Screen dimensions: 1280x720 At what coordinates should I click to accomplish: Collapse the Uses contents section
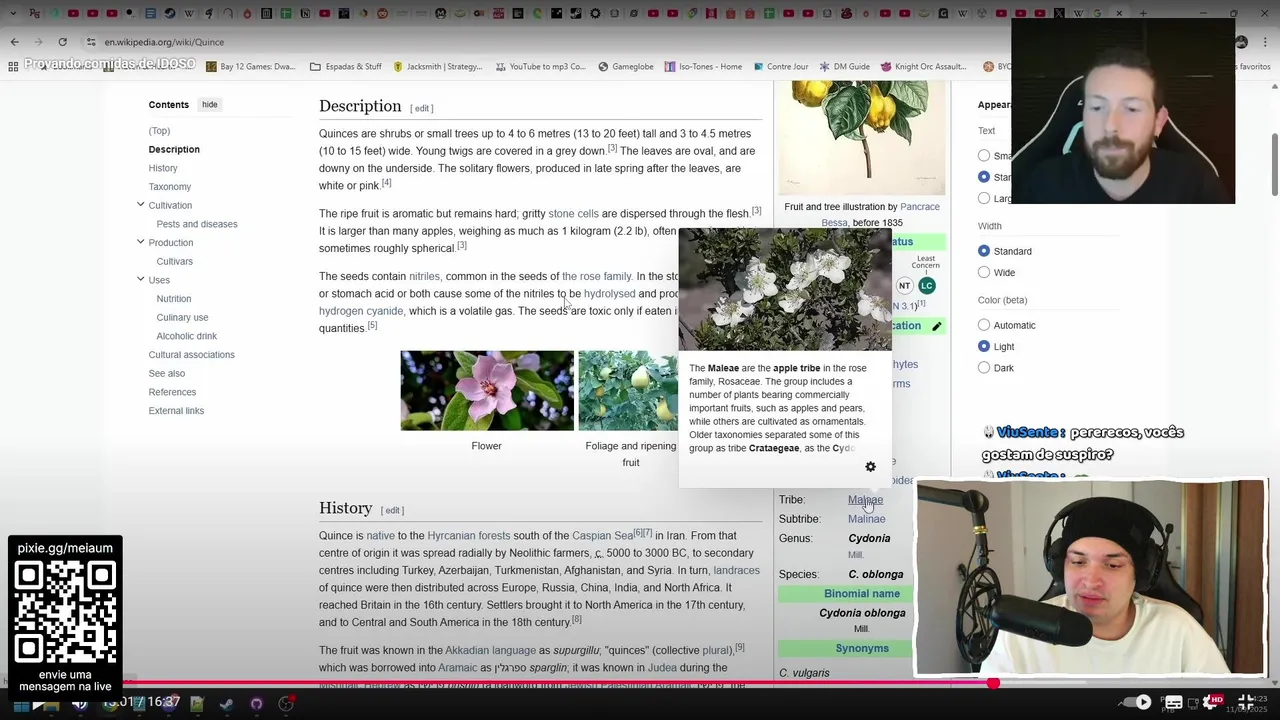click(140, 279)
